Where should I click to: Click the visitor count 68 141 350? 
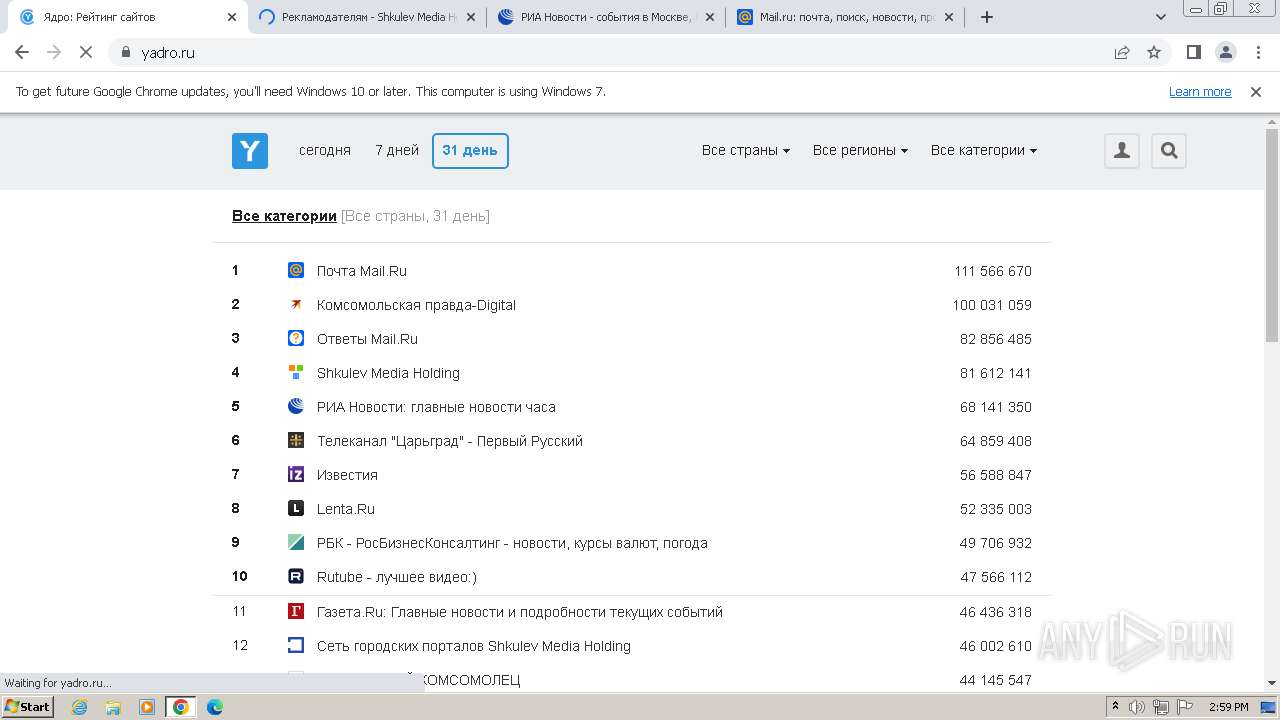(x=996, y=407)
